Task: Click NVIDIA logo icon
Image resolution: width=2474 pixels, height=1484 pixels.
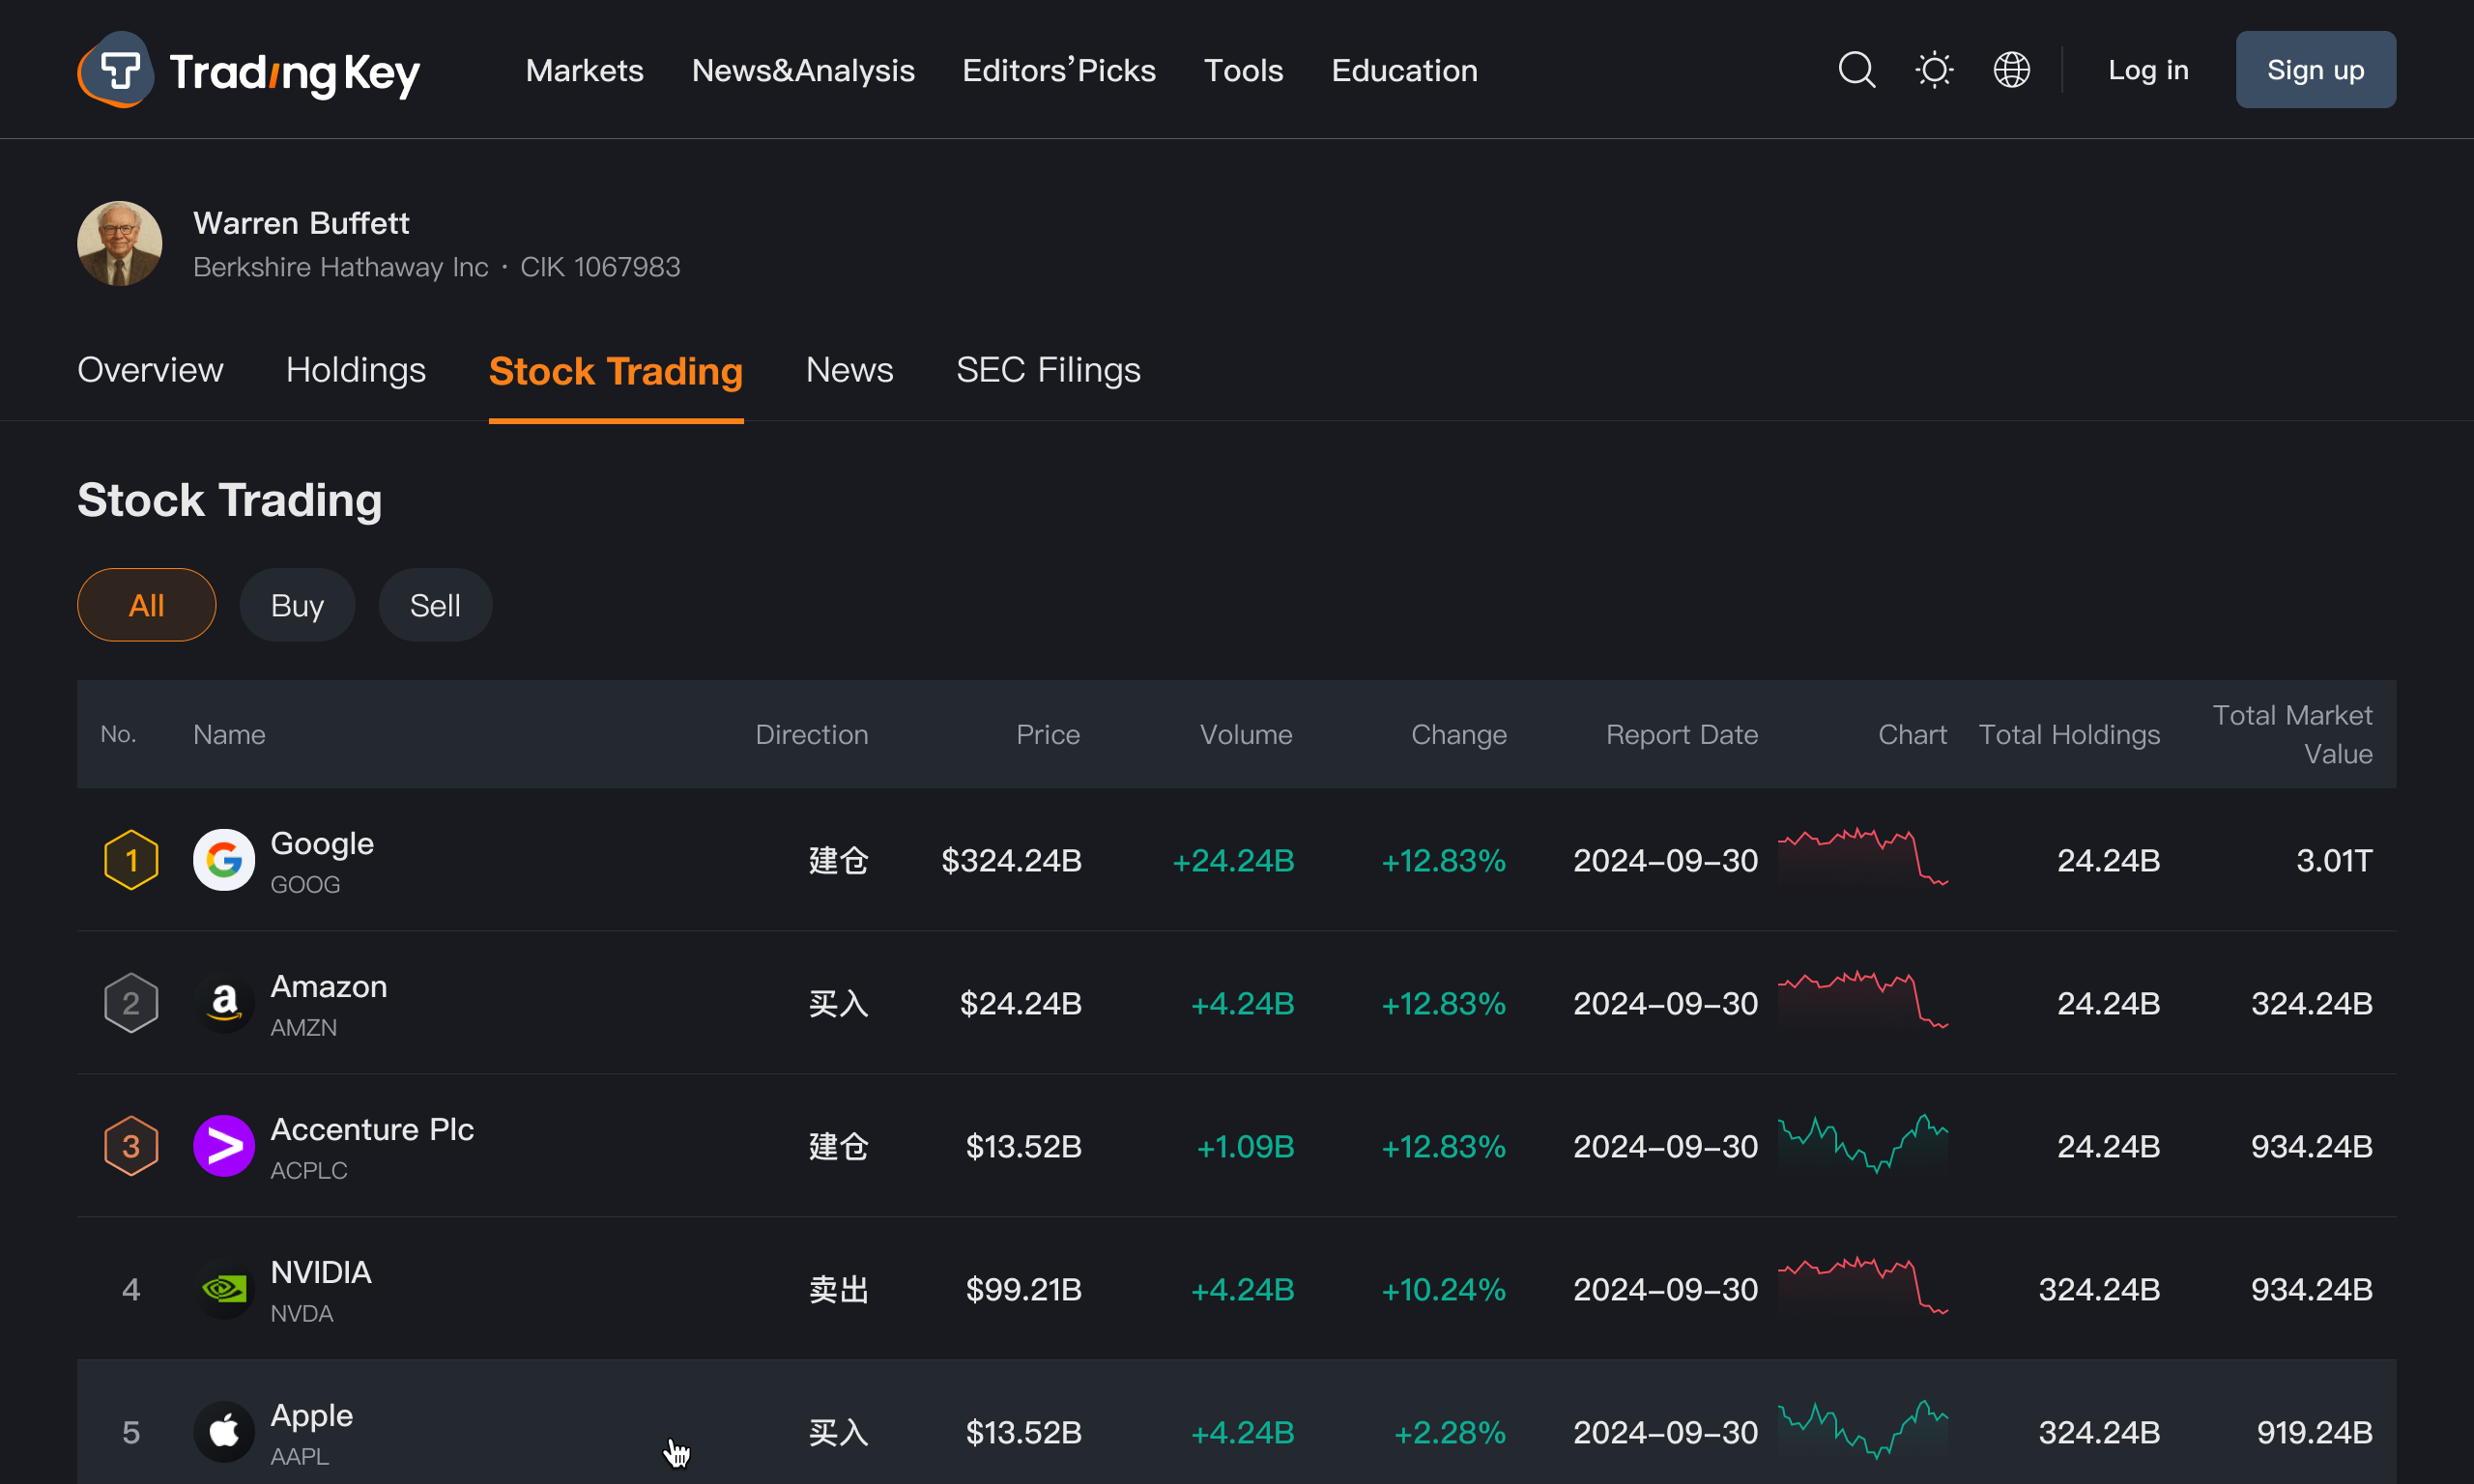Action: pos(224,1289)
